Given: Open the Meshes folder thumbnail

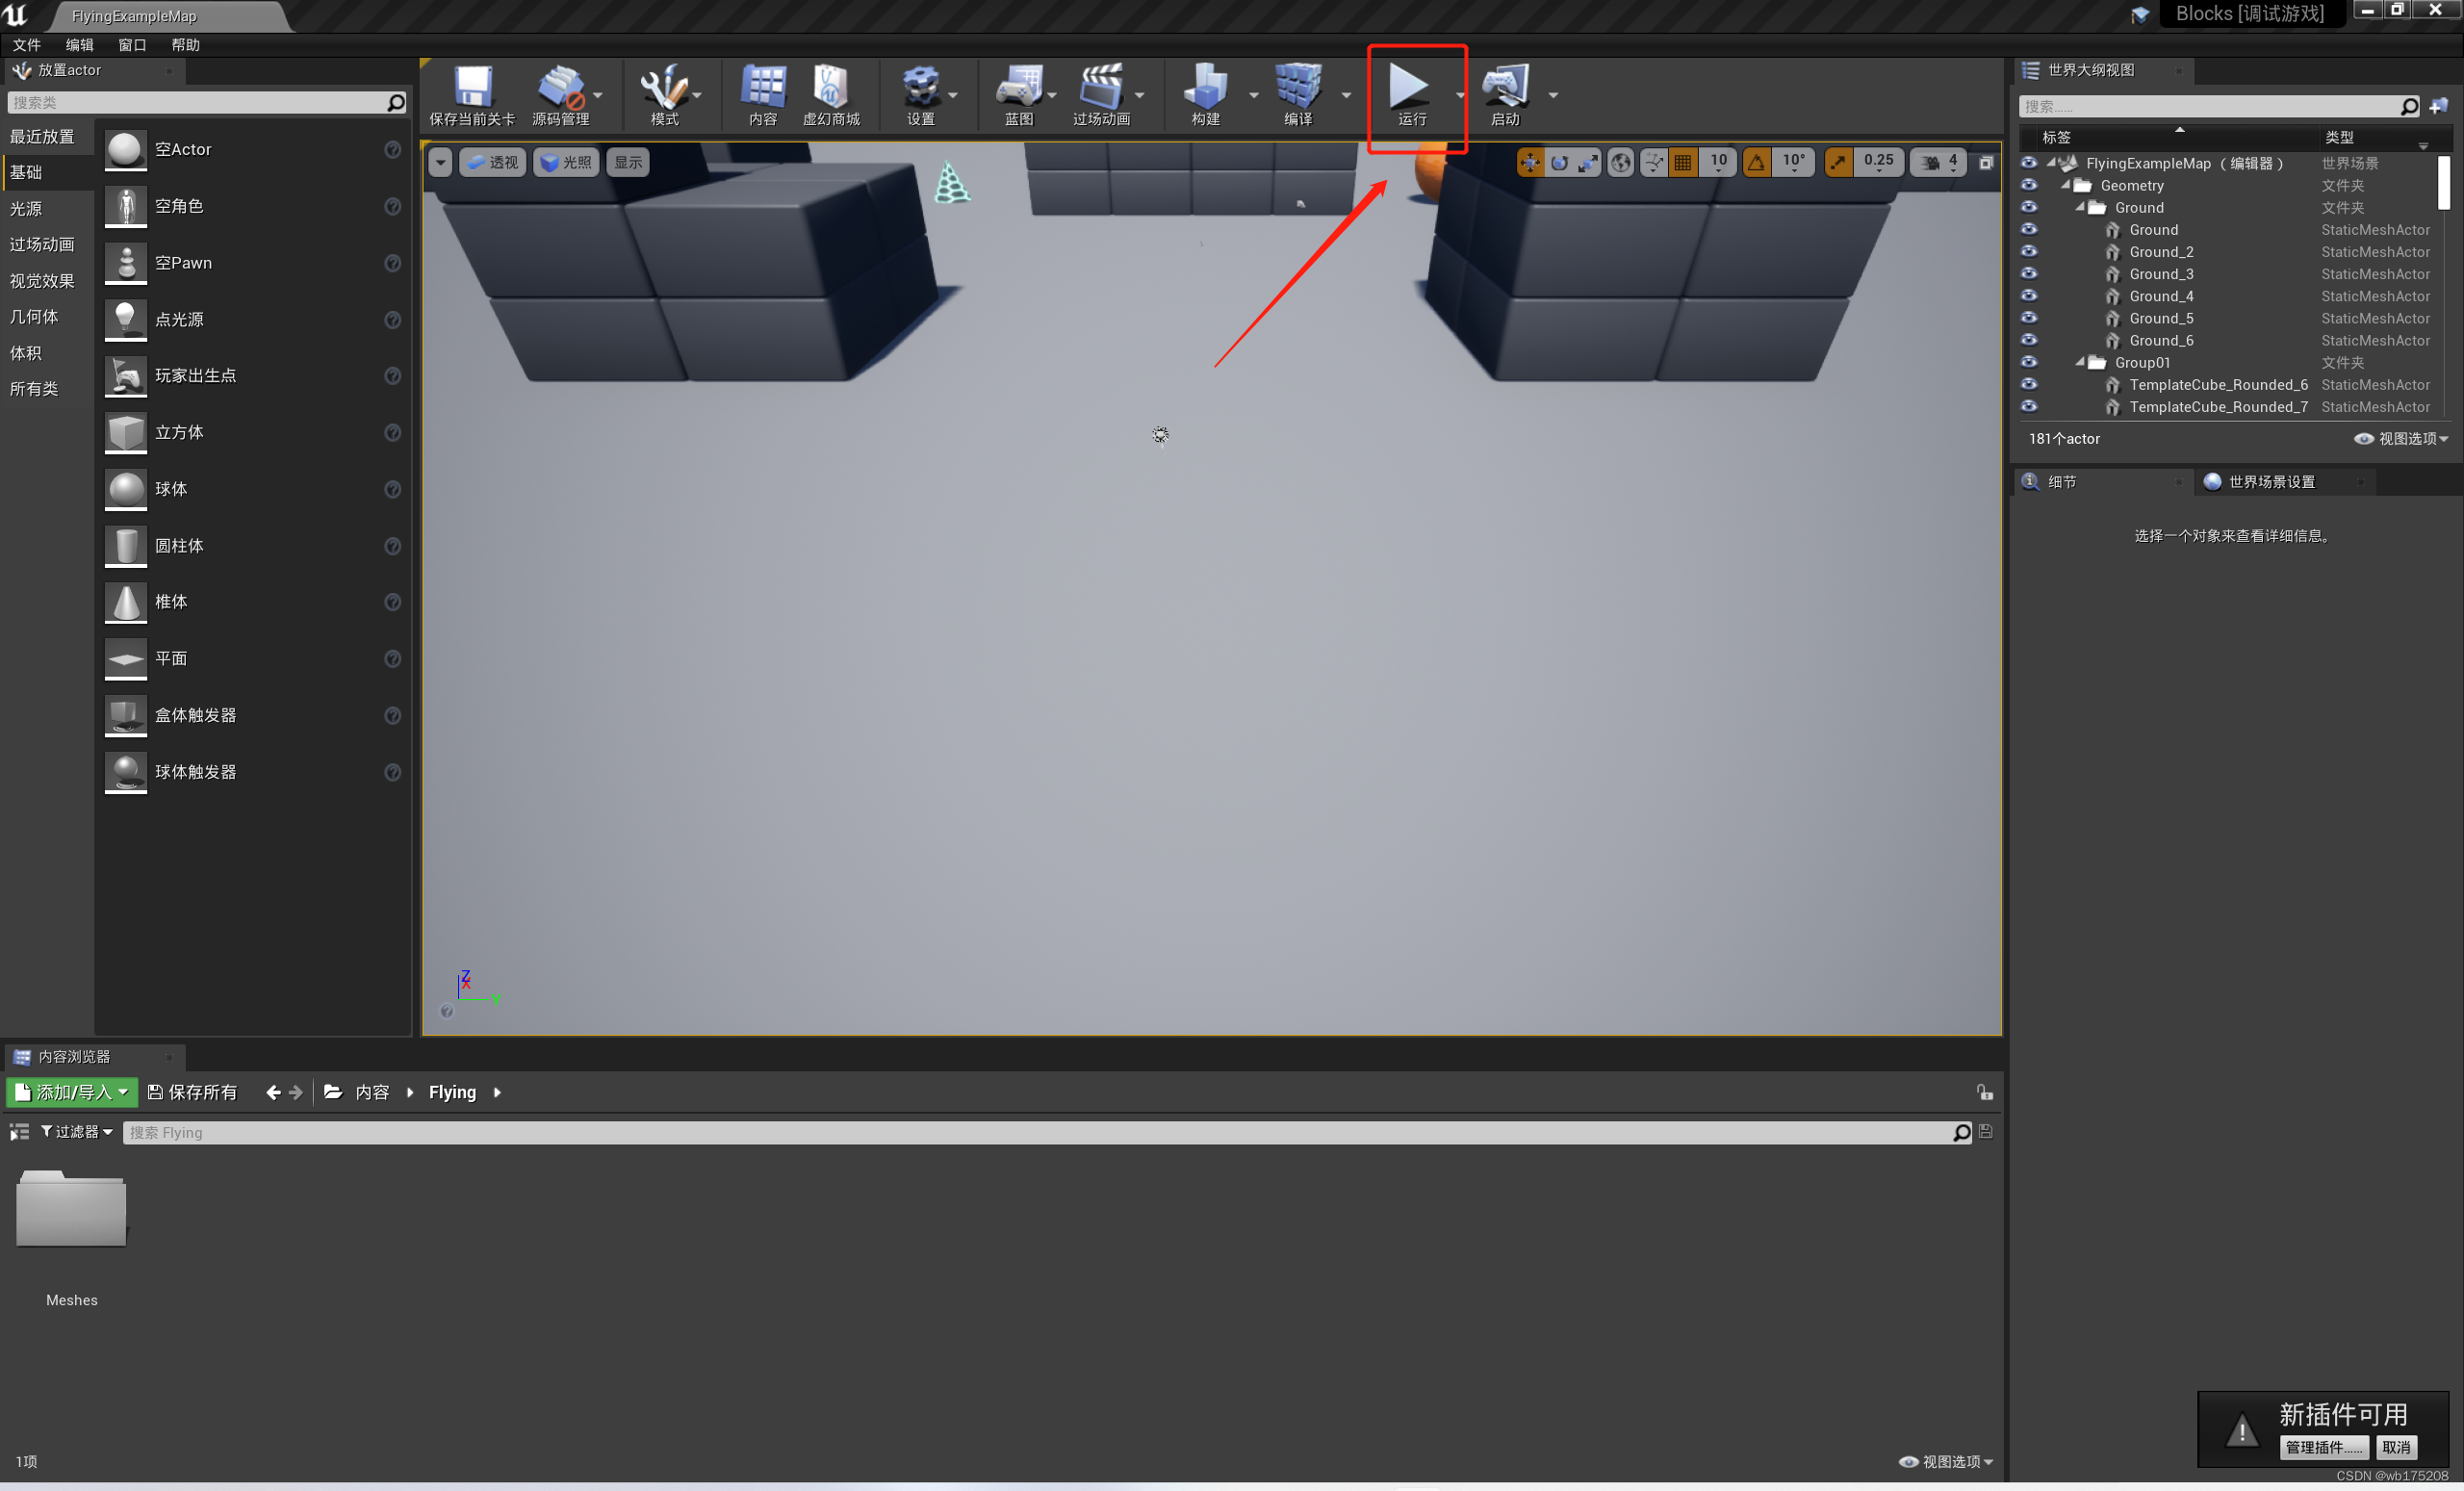Looking at the screenshot, I should pos(71,1210).
